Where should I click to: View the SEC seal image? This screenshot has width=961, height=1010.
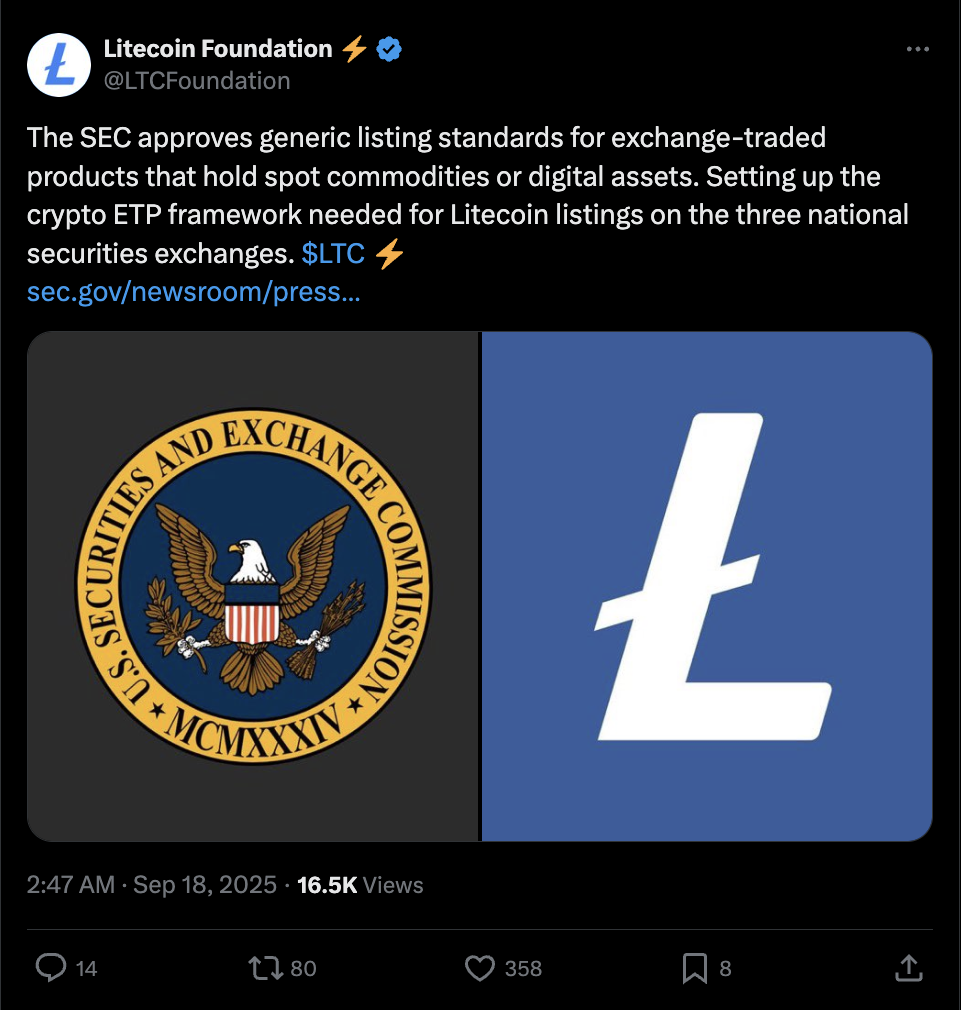[x=253, y=586]
